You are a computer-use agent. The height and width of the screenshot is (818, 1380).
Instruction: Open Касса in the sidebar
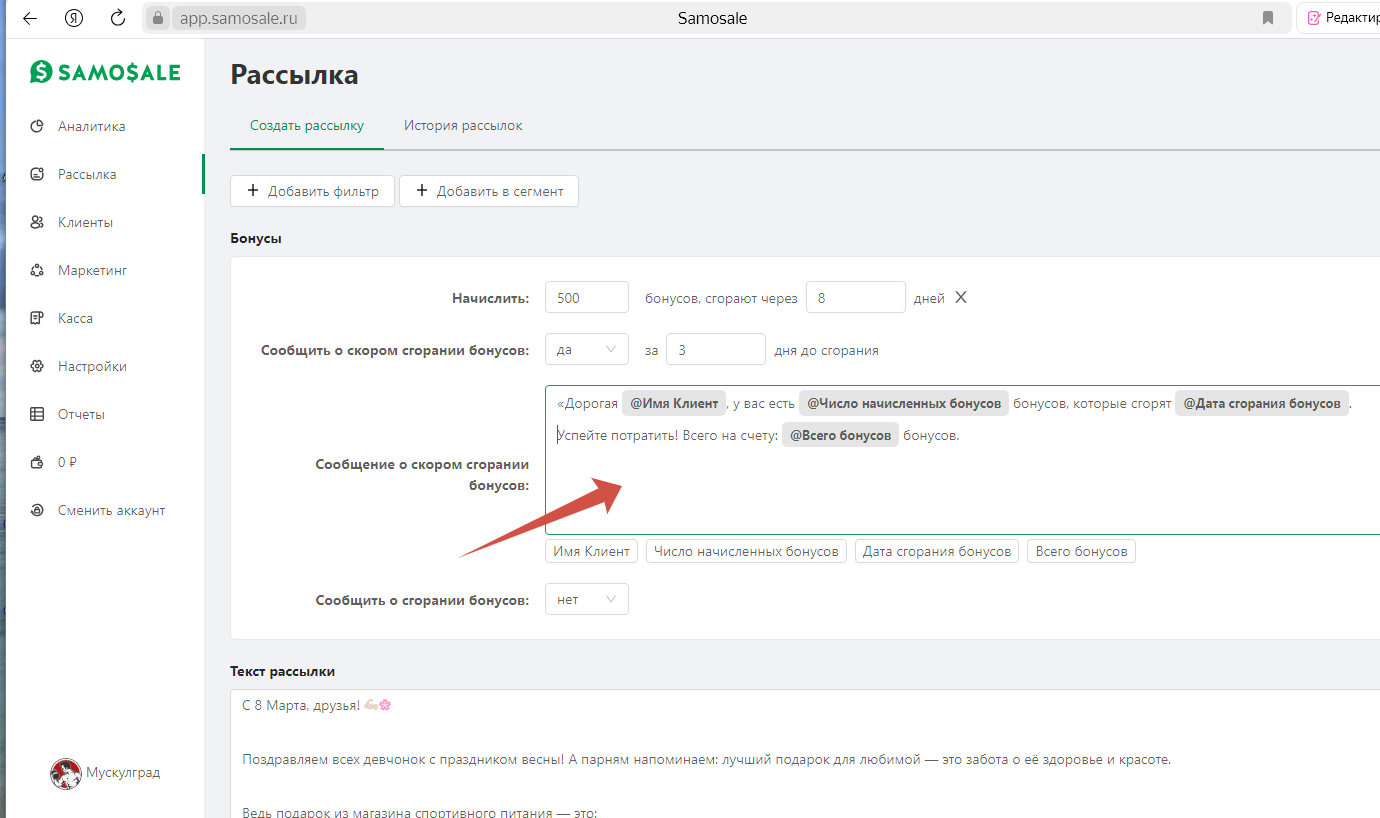pos(75,318)
